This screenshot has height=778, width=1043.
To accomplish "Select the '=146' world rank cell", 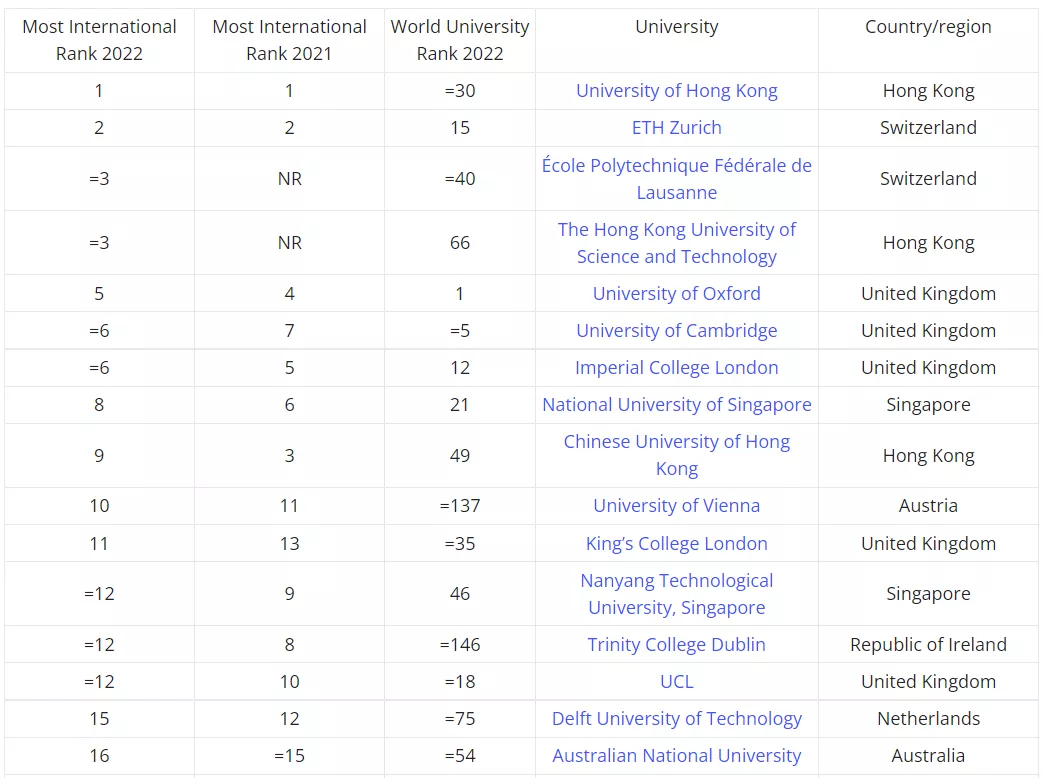I will (x=460, y=644).
